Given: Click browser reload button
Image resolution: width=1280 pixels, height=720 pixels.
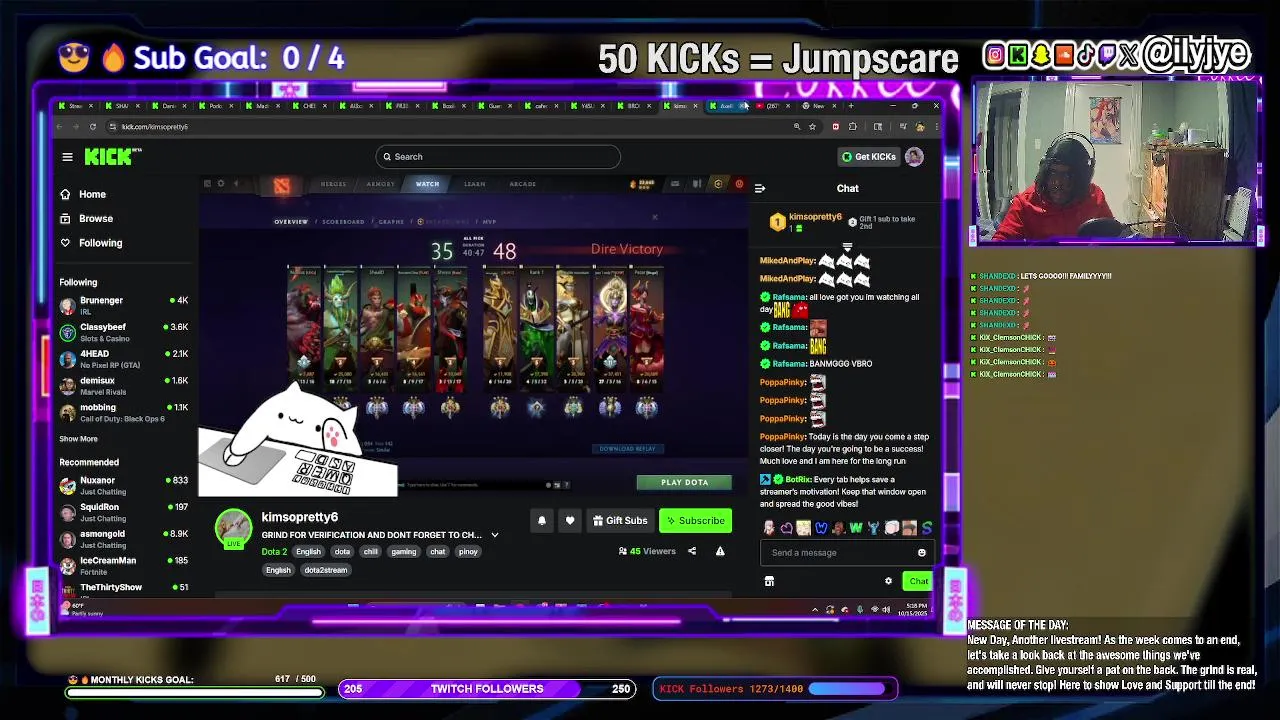Looking at the screenshot, I should [93, 127].
